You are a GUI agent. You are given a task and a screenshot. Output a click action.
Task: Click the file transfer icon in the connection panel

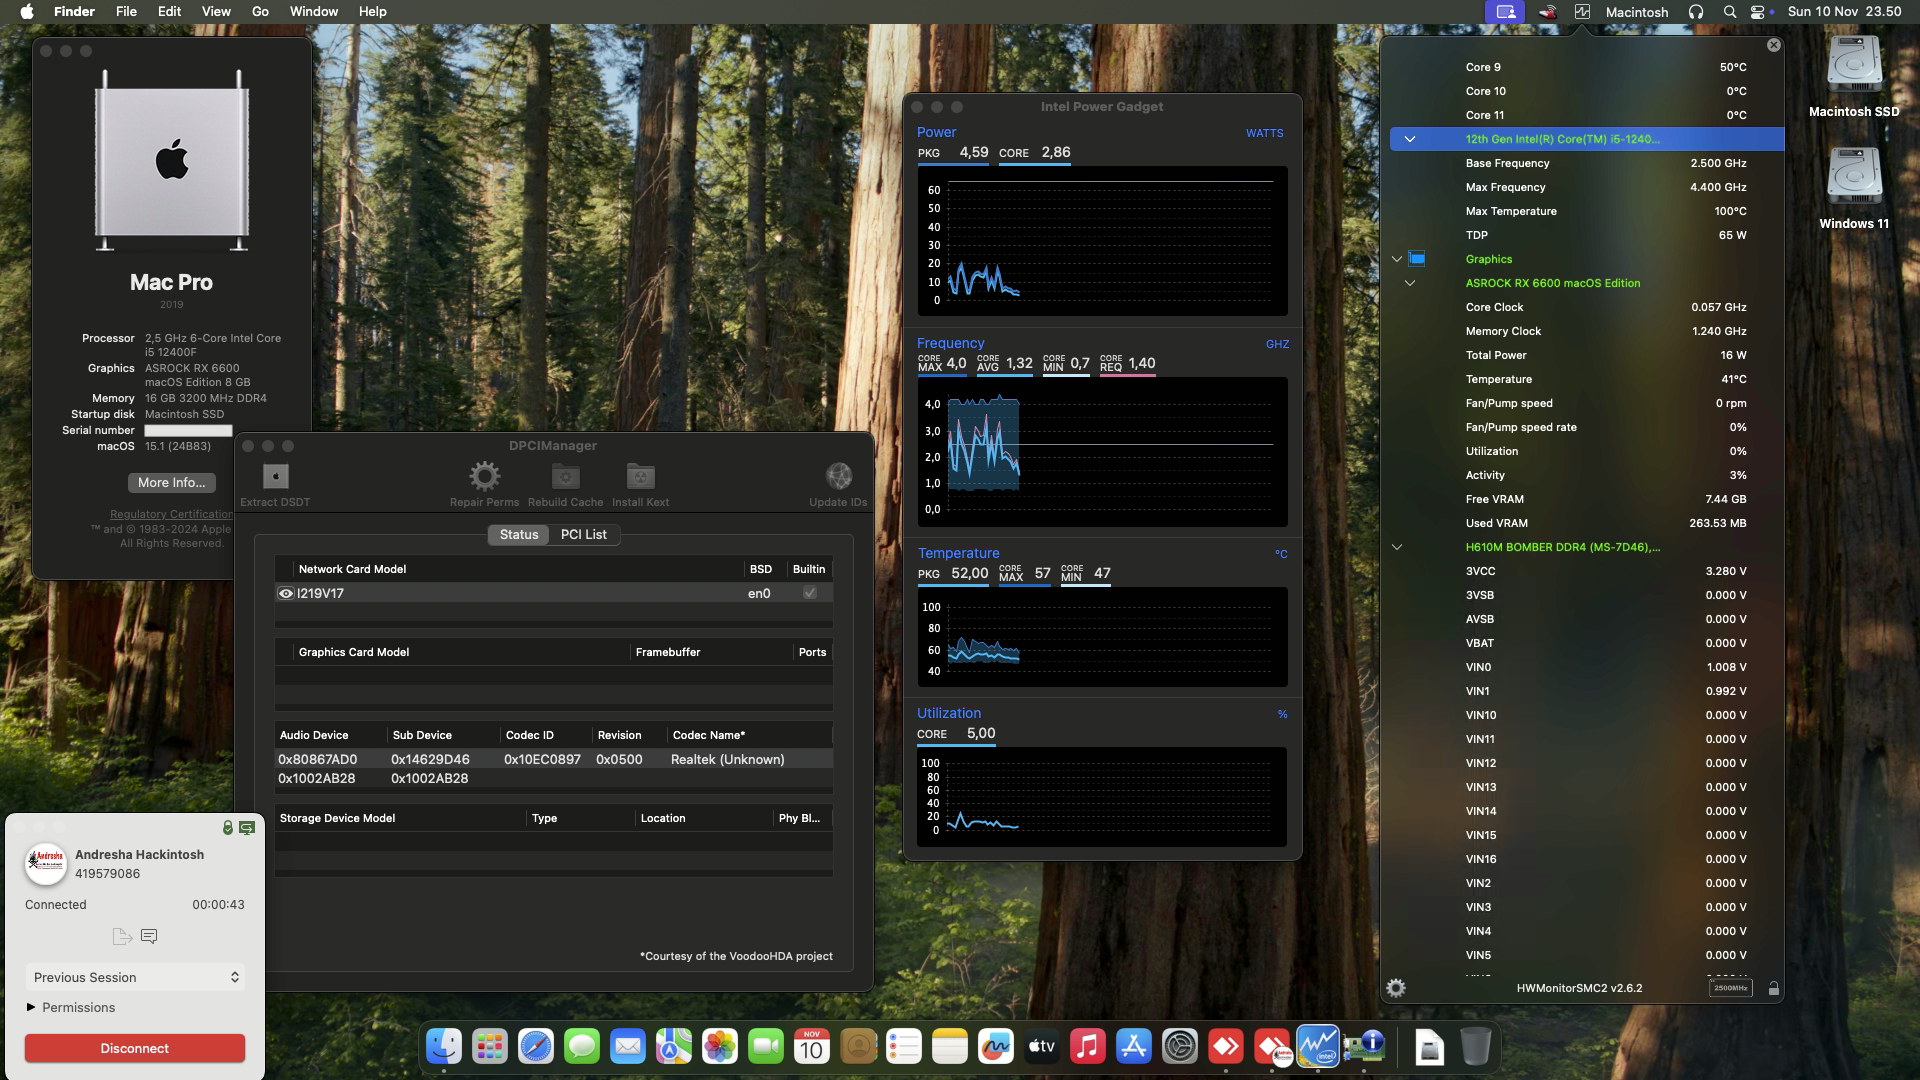(x=122, y=936)
